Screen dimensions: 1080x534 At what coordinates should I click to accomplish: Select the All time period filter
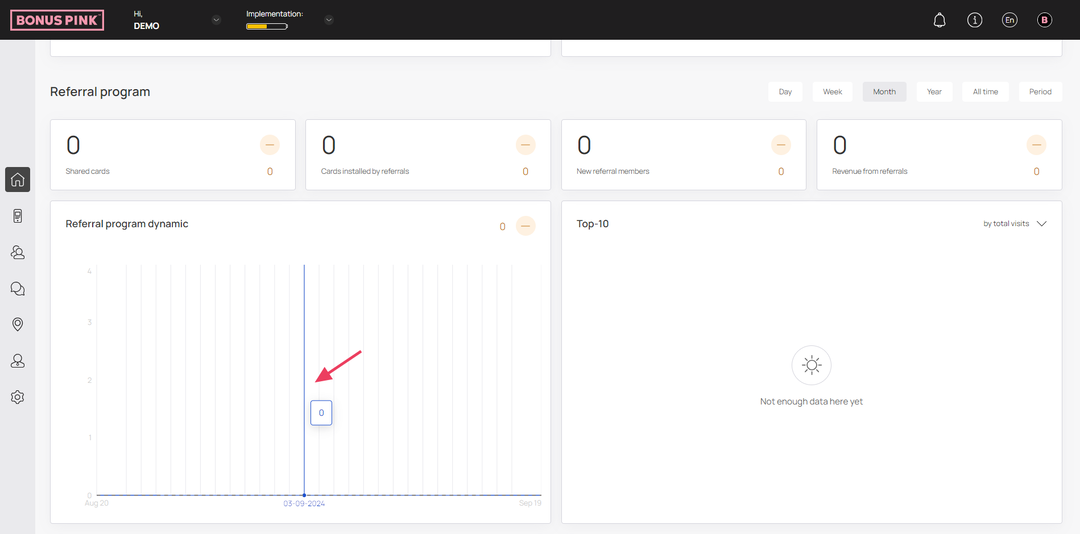(985, 92)
